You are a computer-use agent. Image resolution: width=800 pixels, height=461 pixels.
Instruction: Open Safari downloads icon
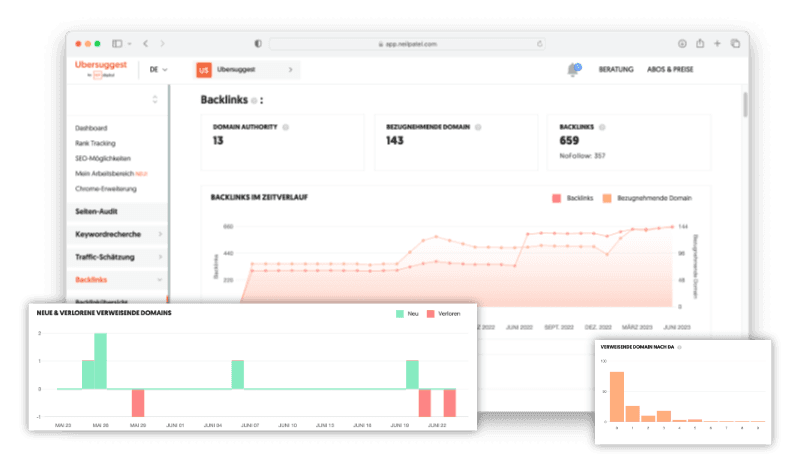tap(682, 44)
